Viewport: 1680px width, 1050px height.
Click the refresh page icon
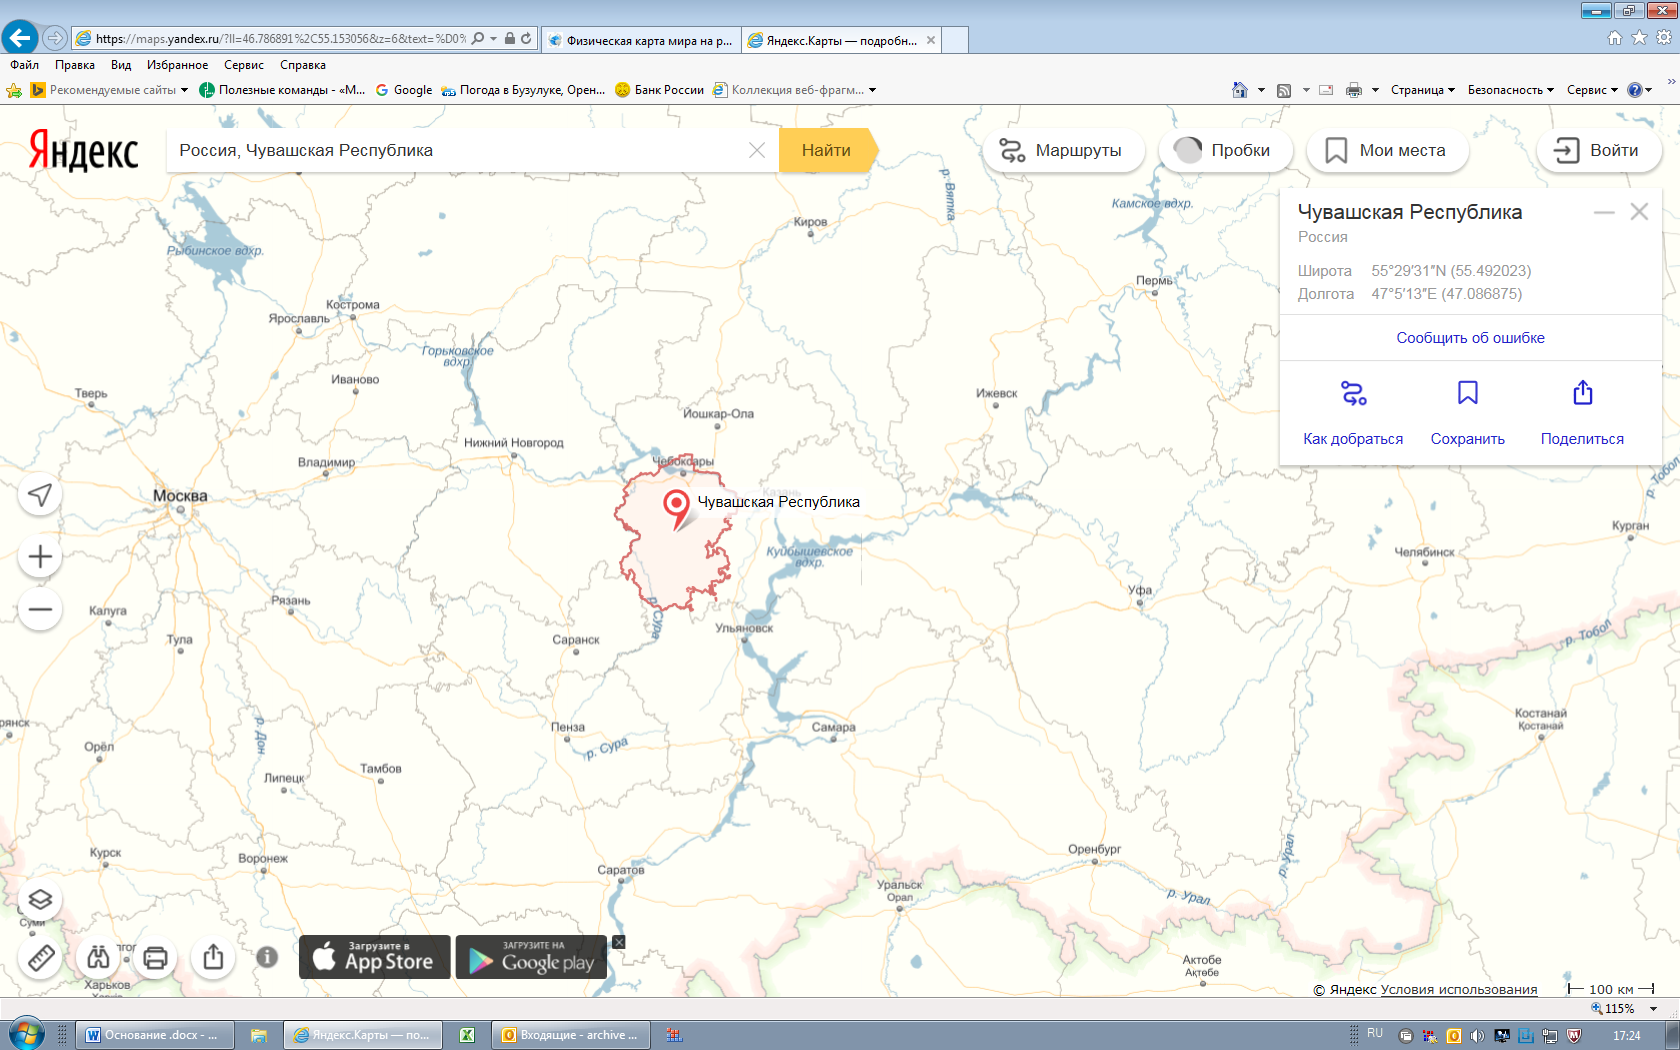tap(526, 39)
